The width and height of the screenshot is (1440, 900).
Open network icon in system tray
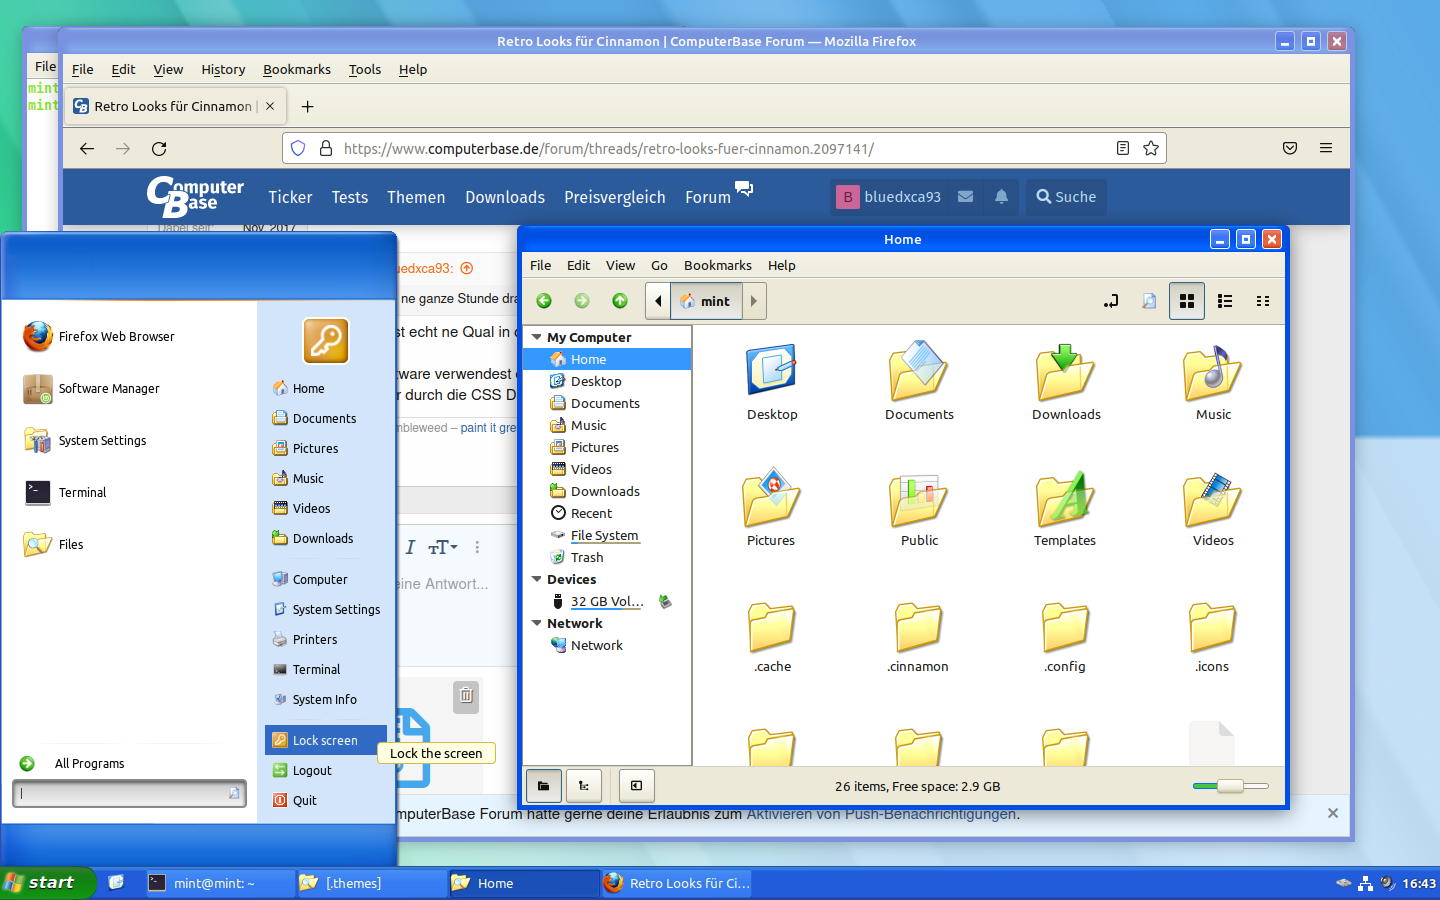[1365, 883]
